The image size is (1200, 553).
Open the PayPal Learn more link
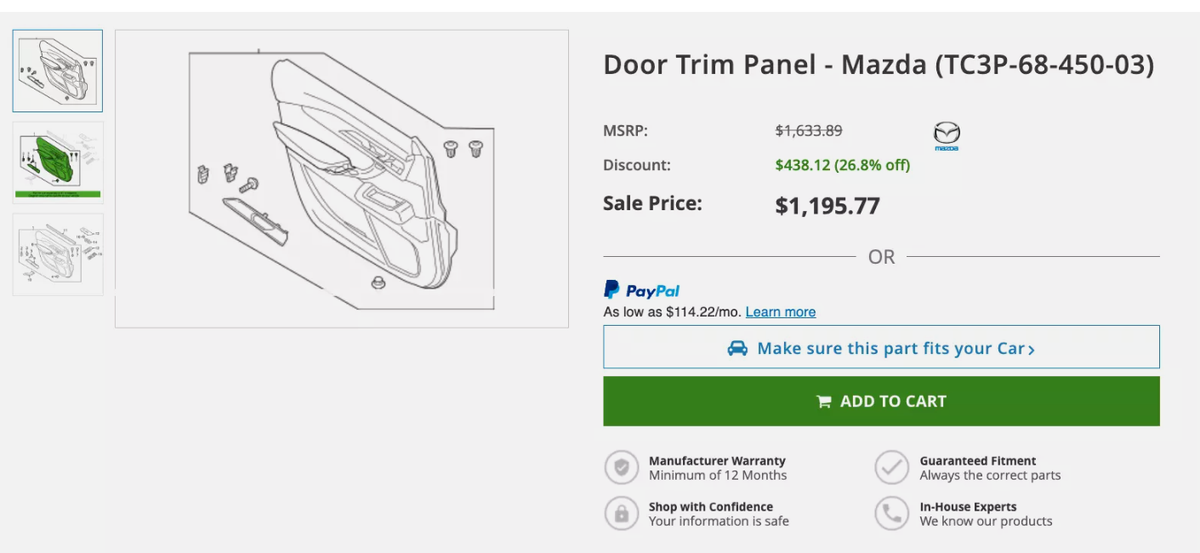[780, 312]
